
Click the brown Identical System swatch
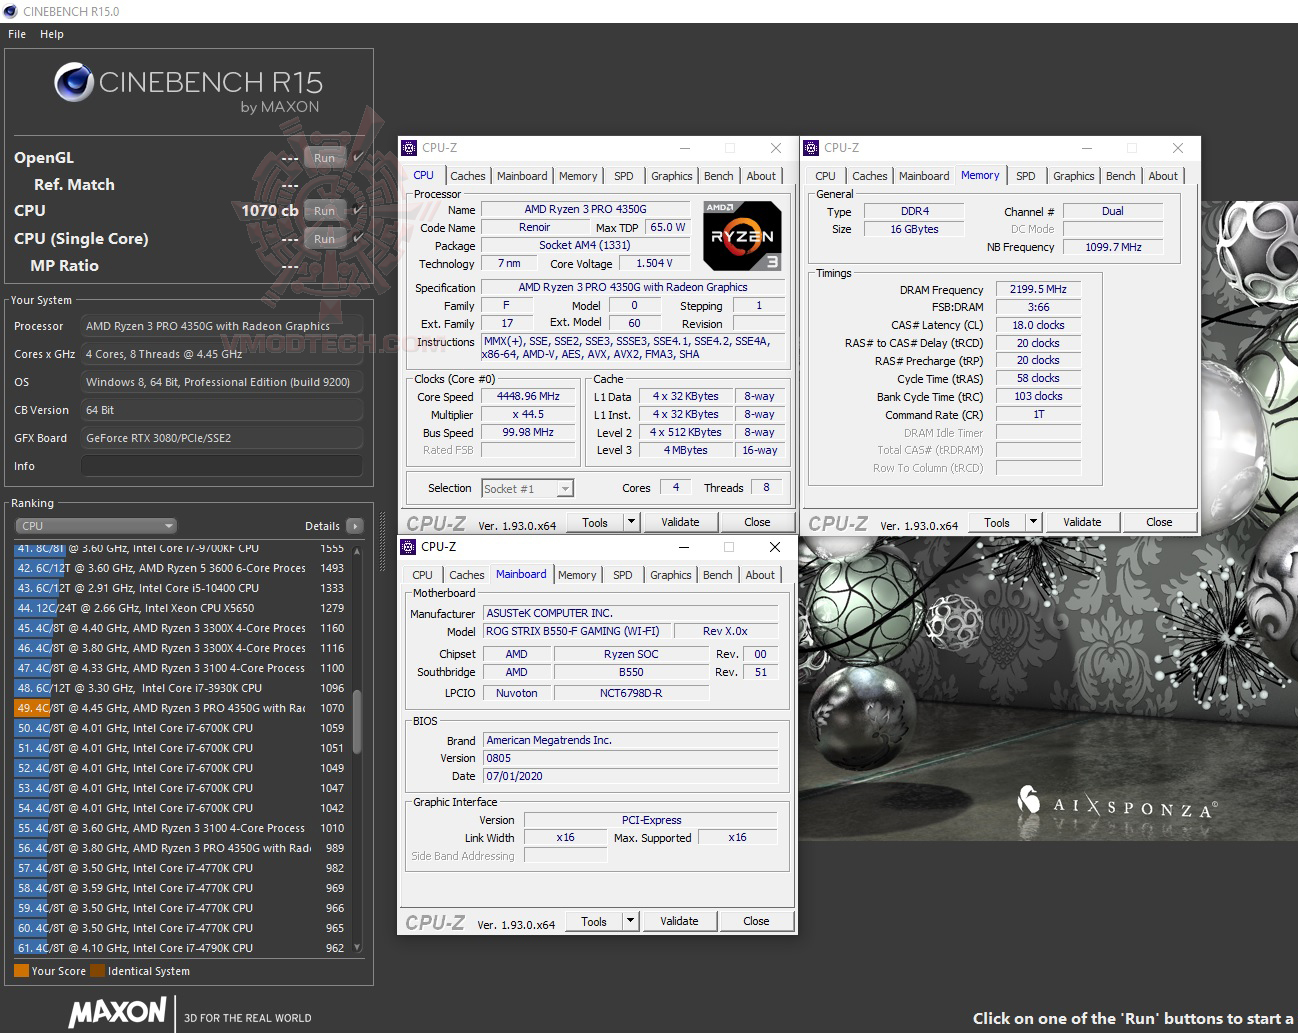click(97, 970)
